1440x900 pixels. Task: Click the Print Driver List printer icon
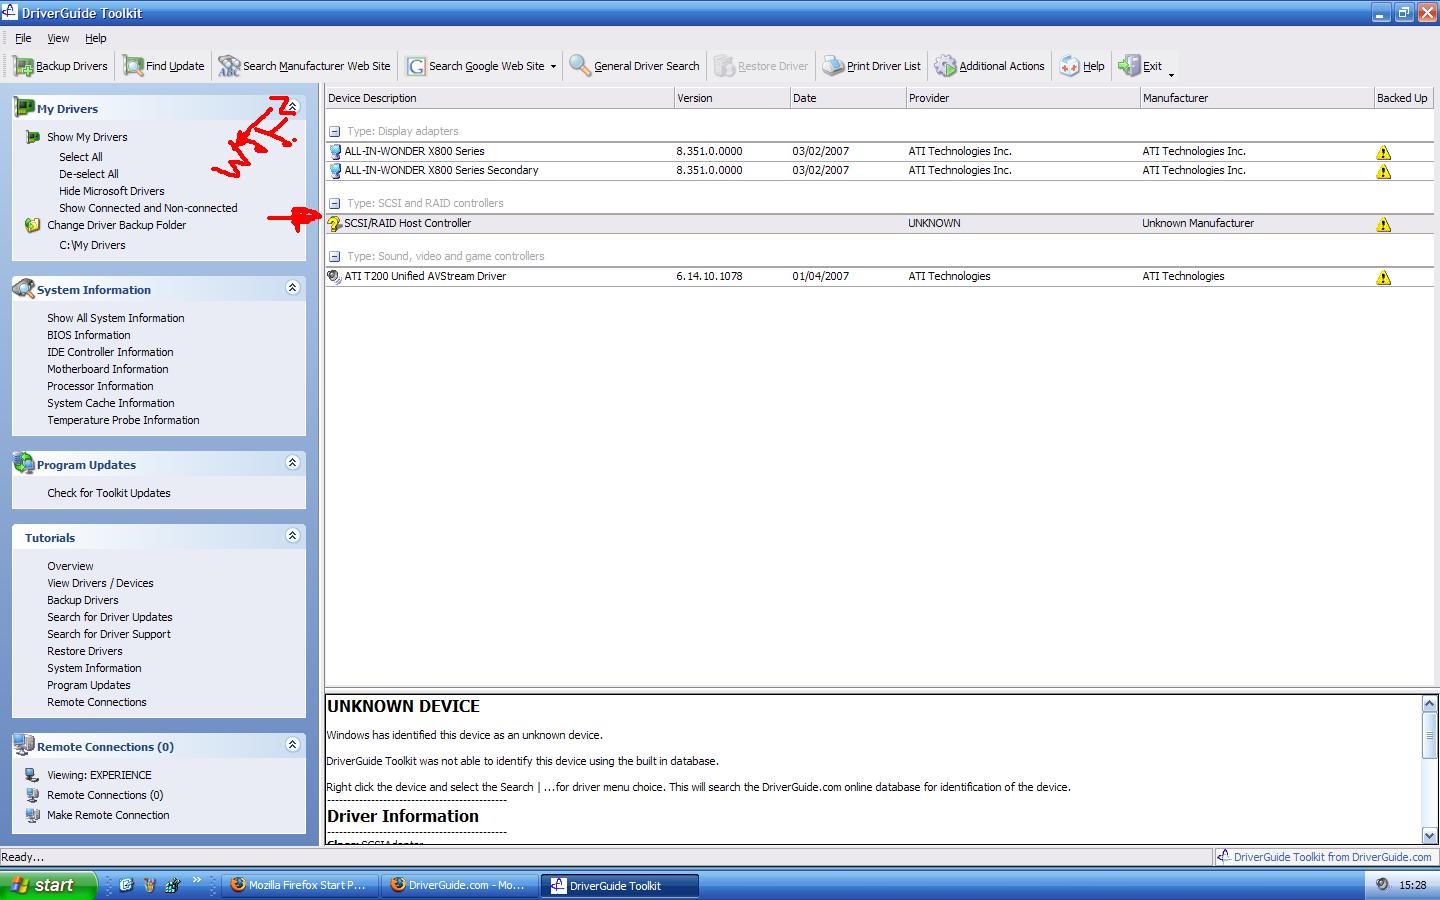coord(833,66)
